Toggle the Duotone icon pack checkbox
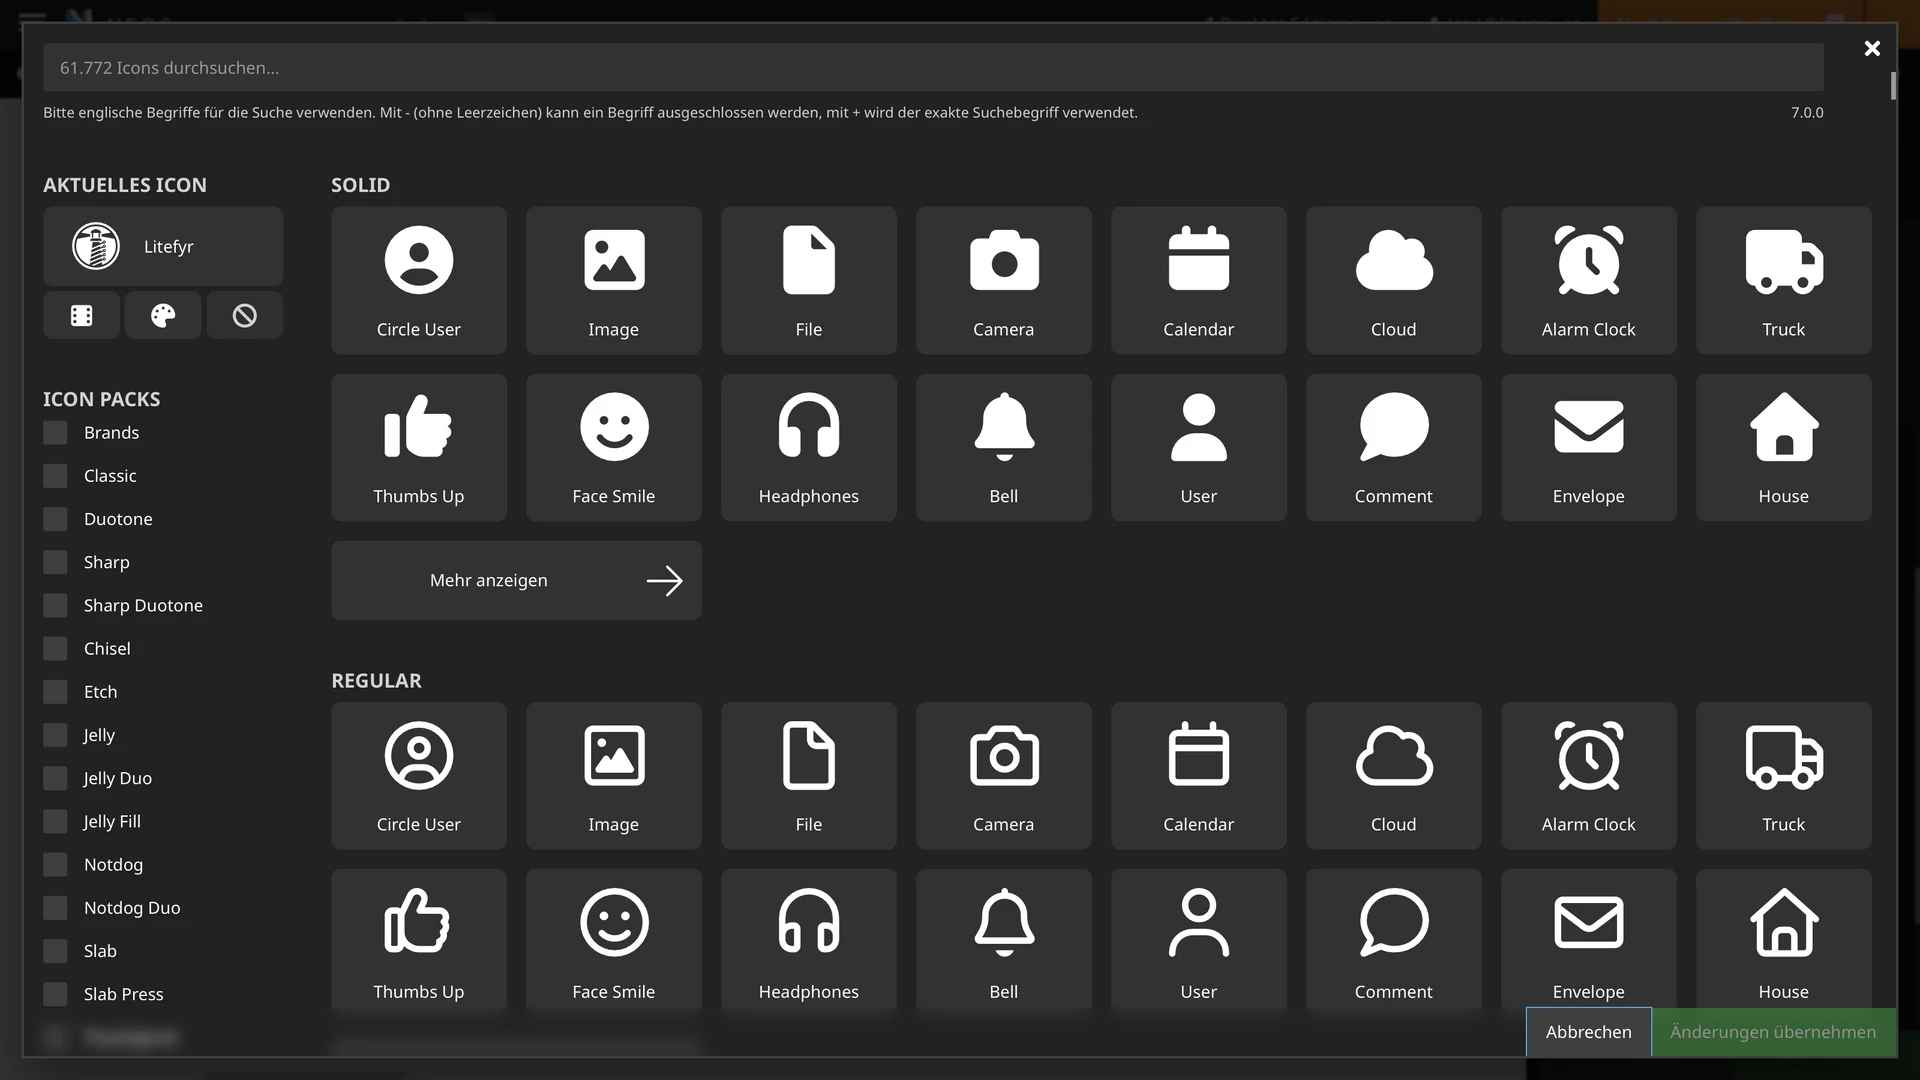Image resolution: width=1920 pixels, height=1080 pixels. (x=56, y=519)
